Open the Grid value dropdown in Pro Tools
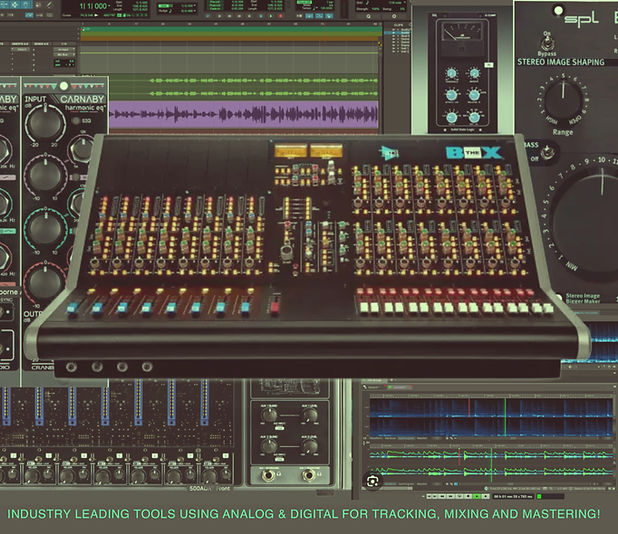The width and height of the screenshot is (618, 534). click(194, 6)
